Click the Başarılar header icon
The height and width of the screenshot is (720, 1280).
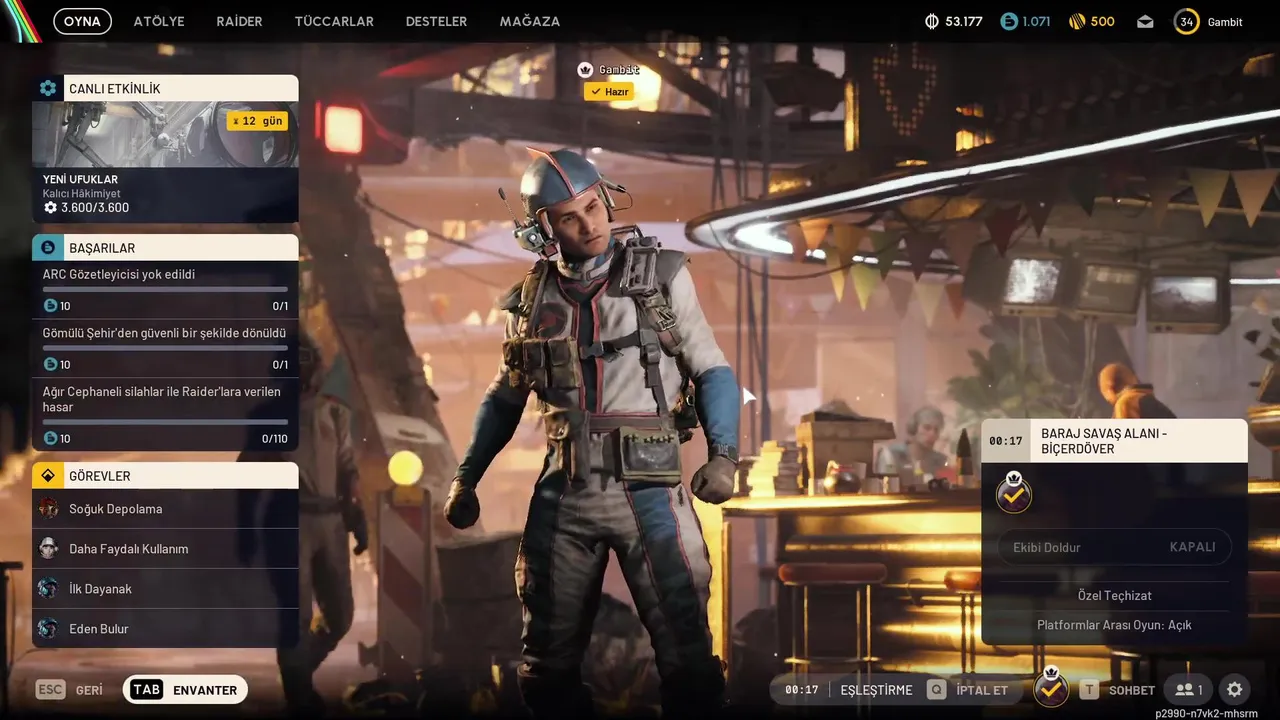pyautogui.click(x=47, y=247)
